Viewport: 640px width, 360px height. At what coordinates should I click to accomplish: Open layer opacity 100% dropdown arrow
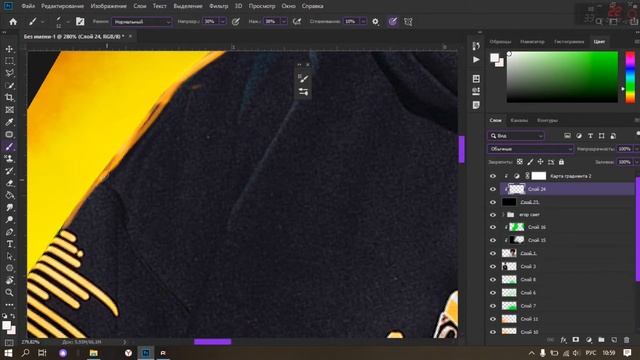coord(636,149)
